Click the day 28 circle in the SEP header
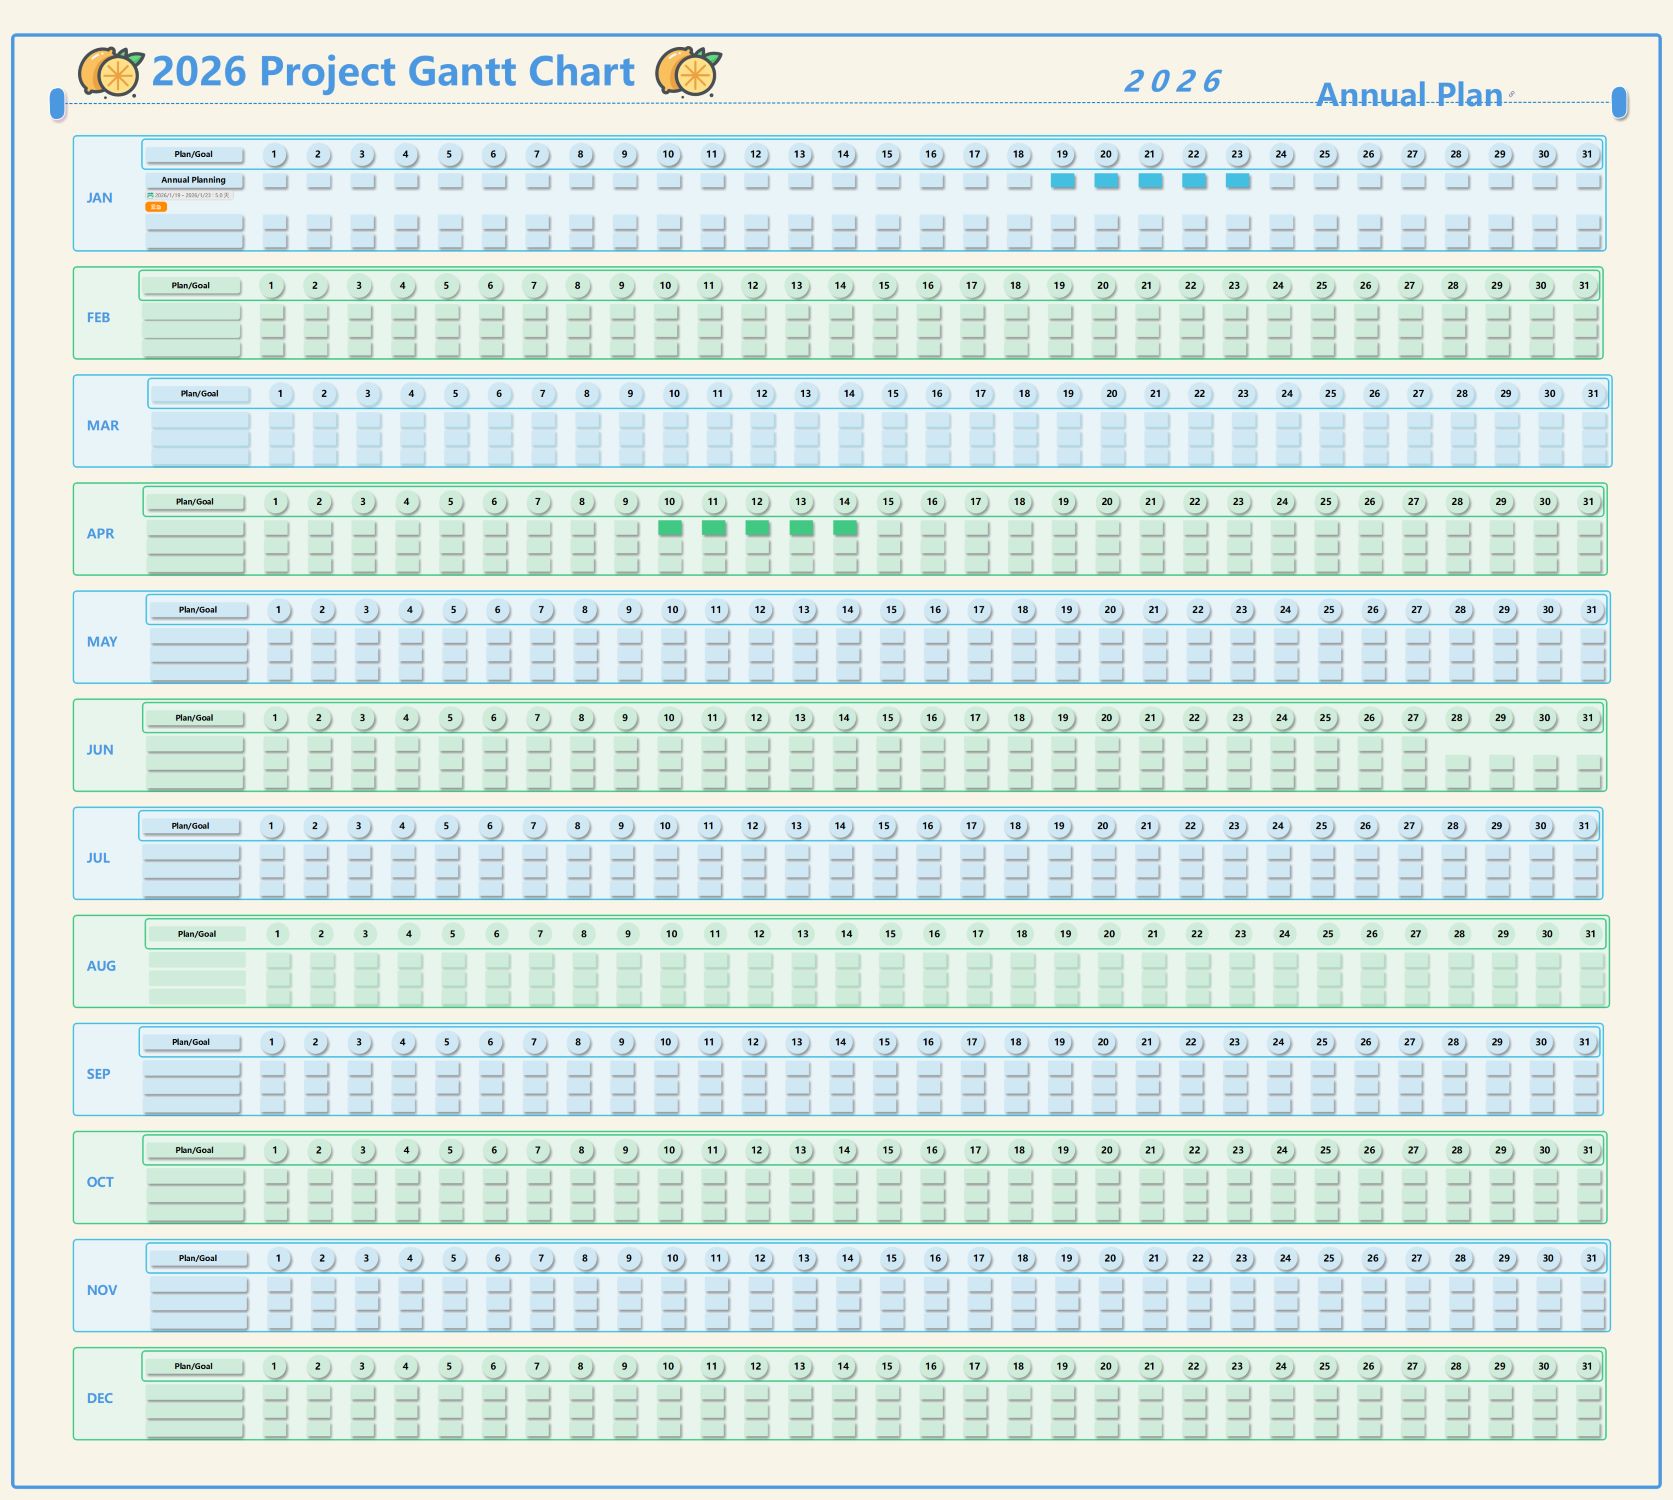The height and width of the screenshot is (1500, 1673). (1452, 1041)
